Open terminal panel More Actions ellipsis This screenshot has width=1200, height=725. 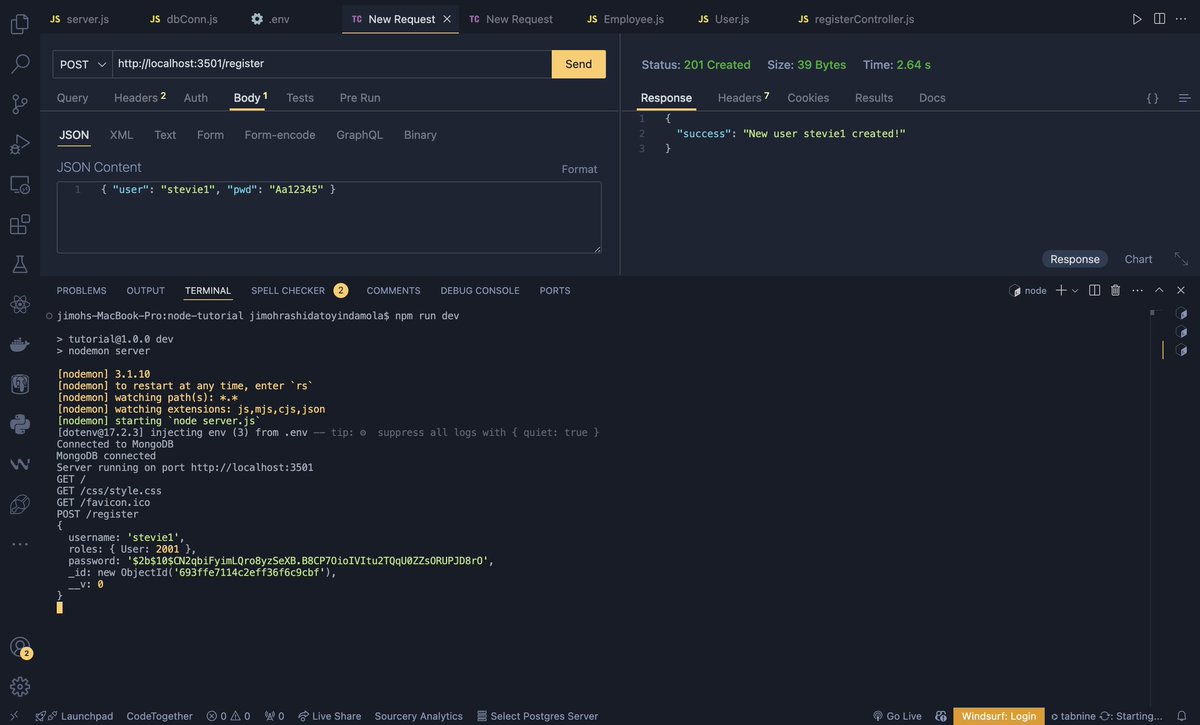1138,290
